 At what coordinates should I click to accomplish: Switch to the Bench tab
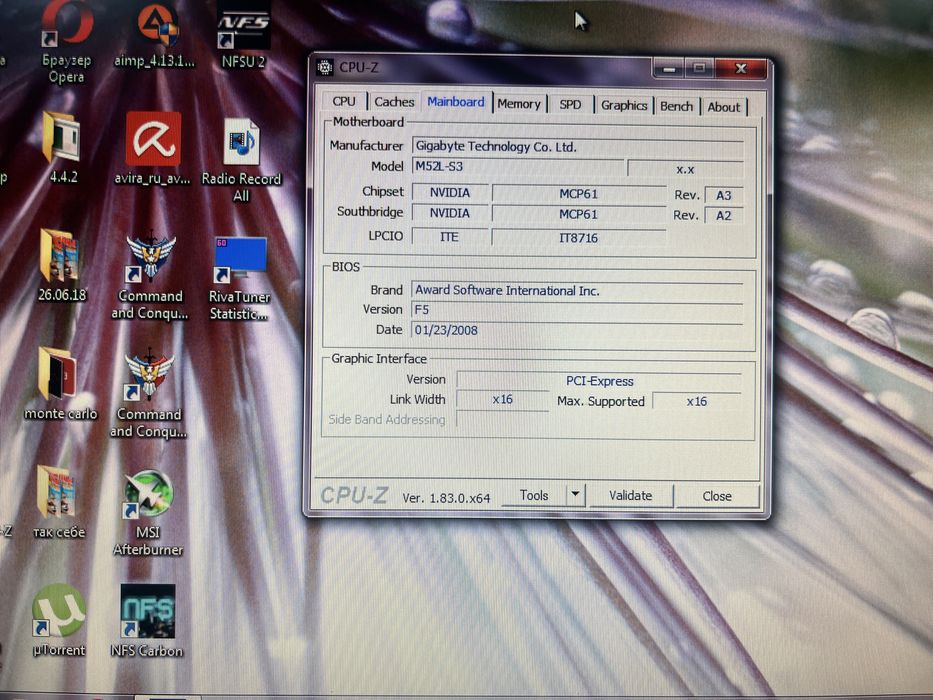(677, 106)
